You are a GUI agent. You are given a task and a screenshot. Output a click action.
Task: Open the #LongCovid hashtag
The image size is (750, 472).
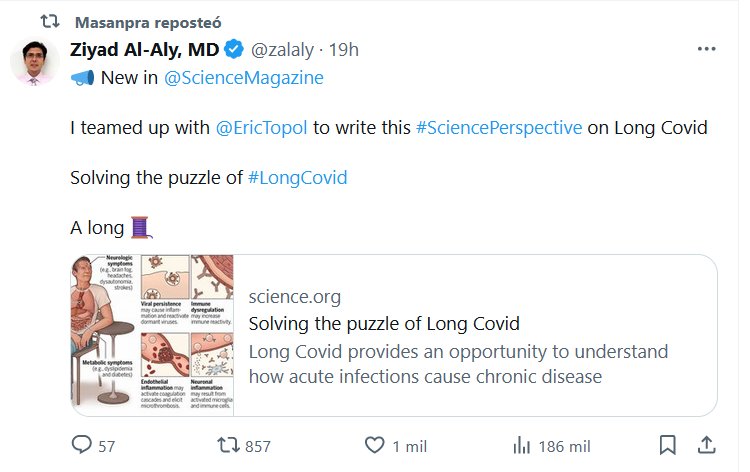tap(297, 178)
